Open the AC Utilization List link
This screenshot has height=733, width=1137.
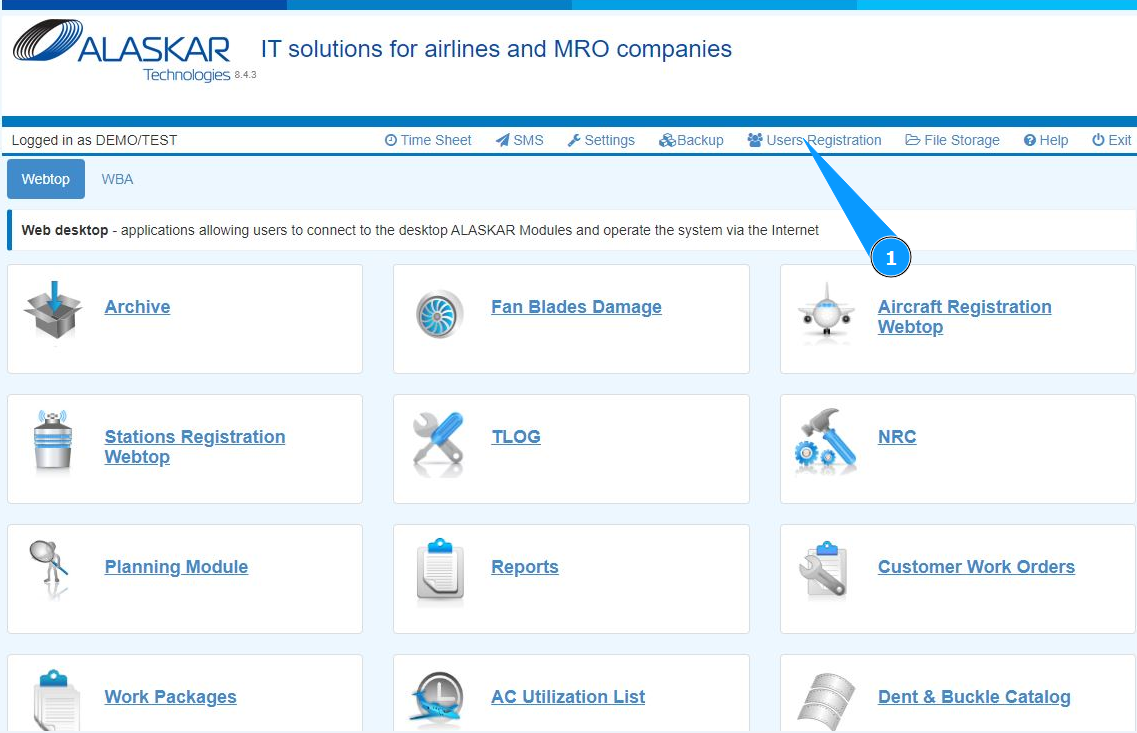point(568,697)
